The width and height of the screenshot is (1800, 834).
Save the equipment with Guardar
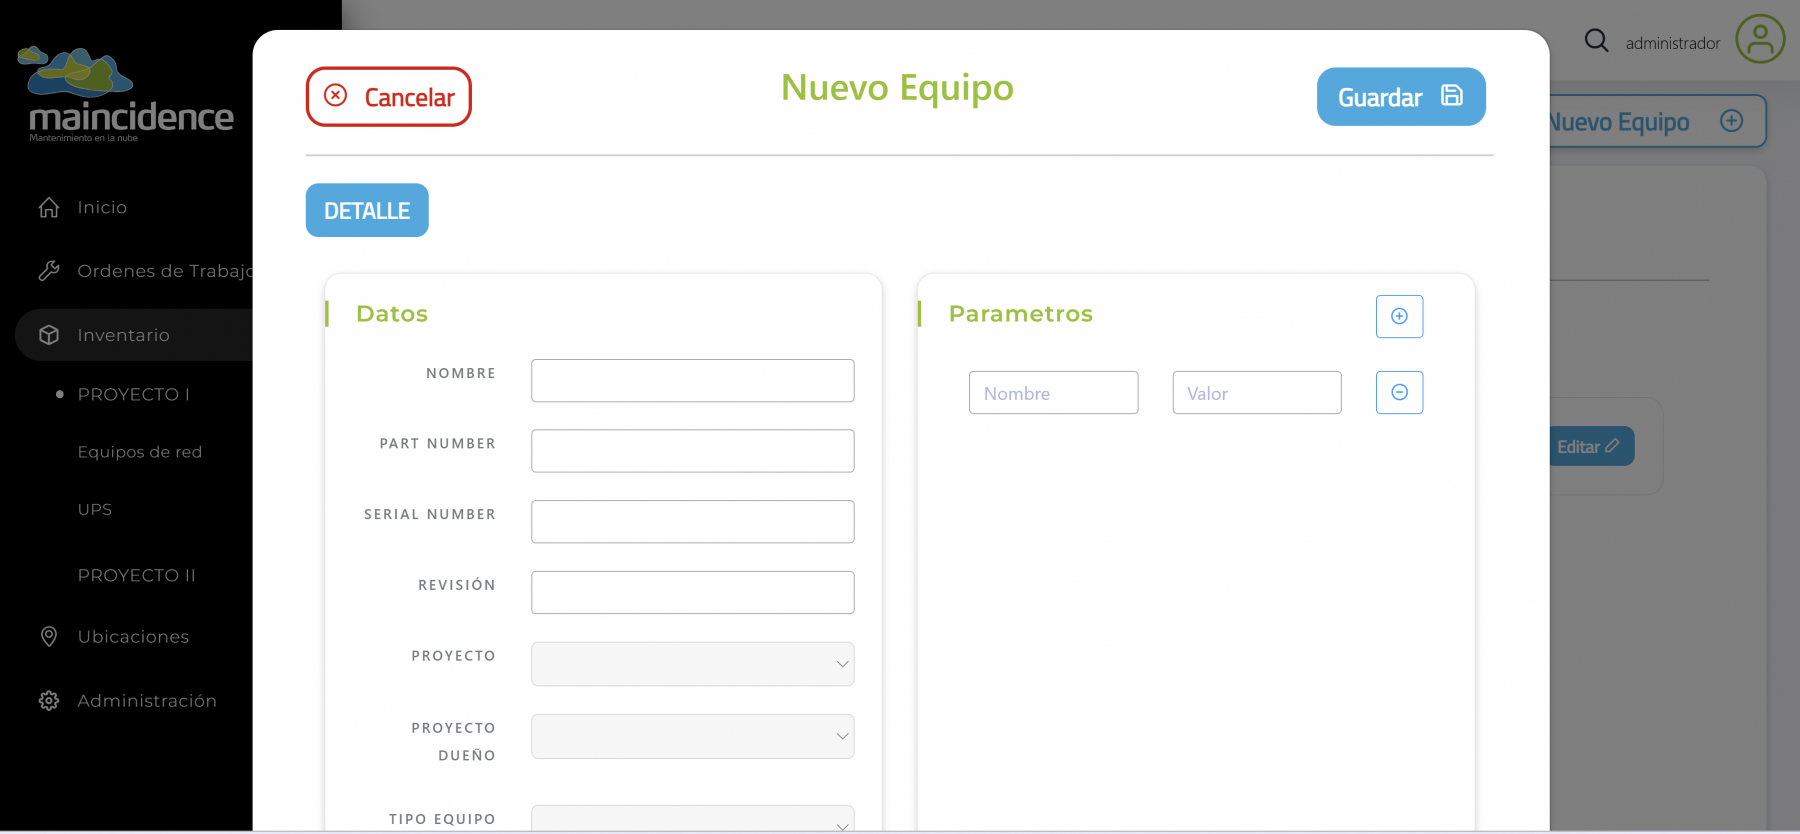(1400, 97)
